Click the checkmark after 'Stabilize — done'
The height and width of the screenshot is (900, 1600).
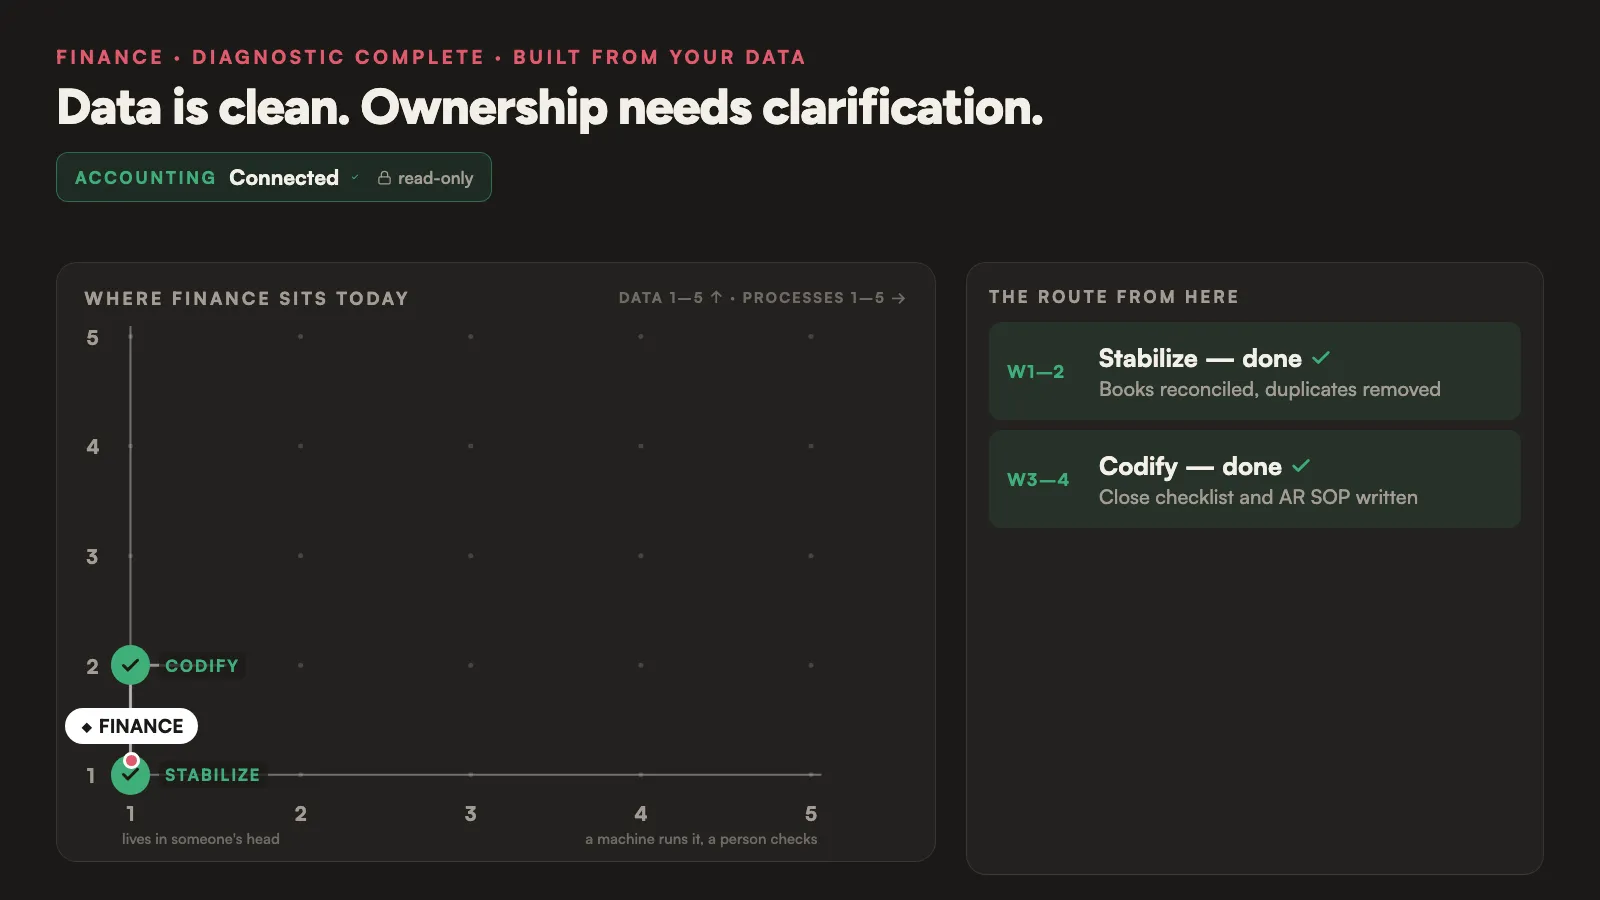[1321, 358]
